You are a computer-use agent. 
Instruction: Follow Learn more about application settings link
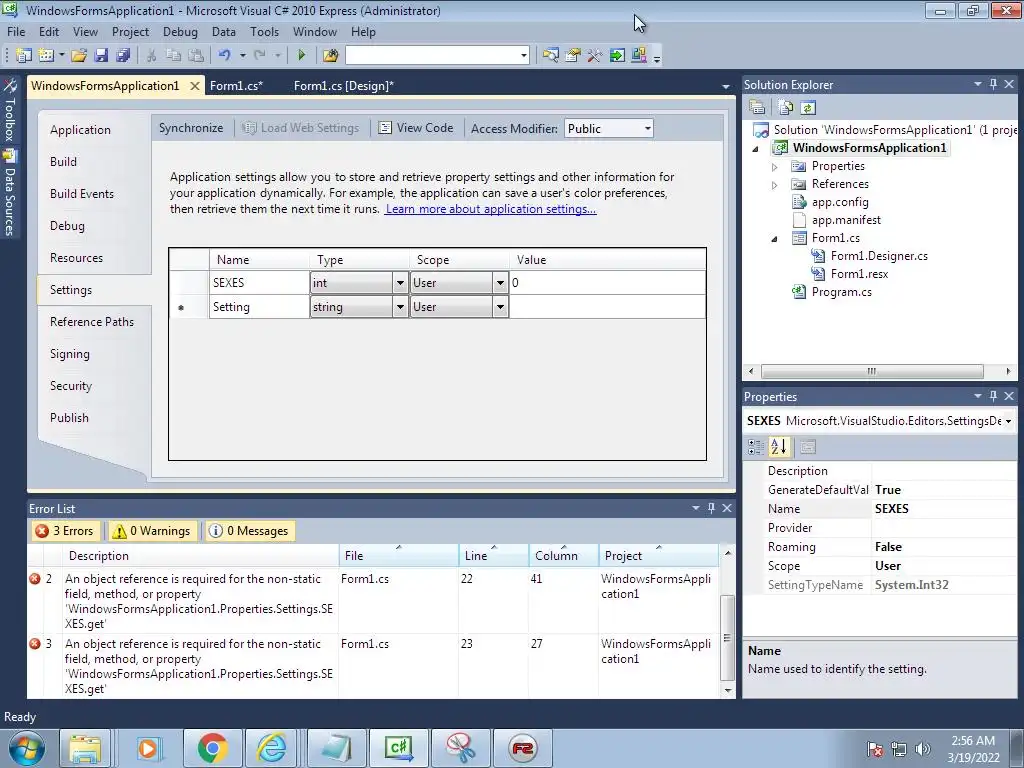(x=490, y=209)
